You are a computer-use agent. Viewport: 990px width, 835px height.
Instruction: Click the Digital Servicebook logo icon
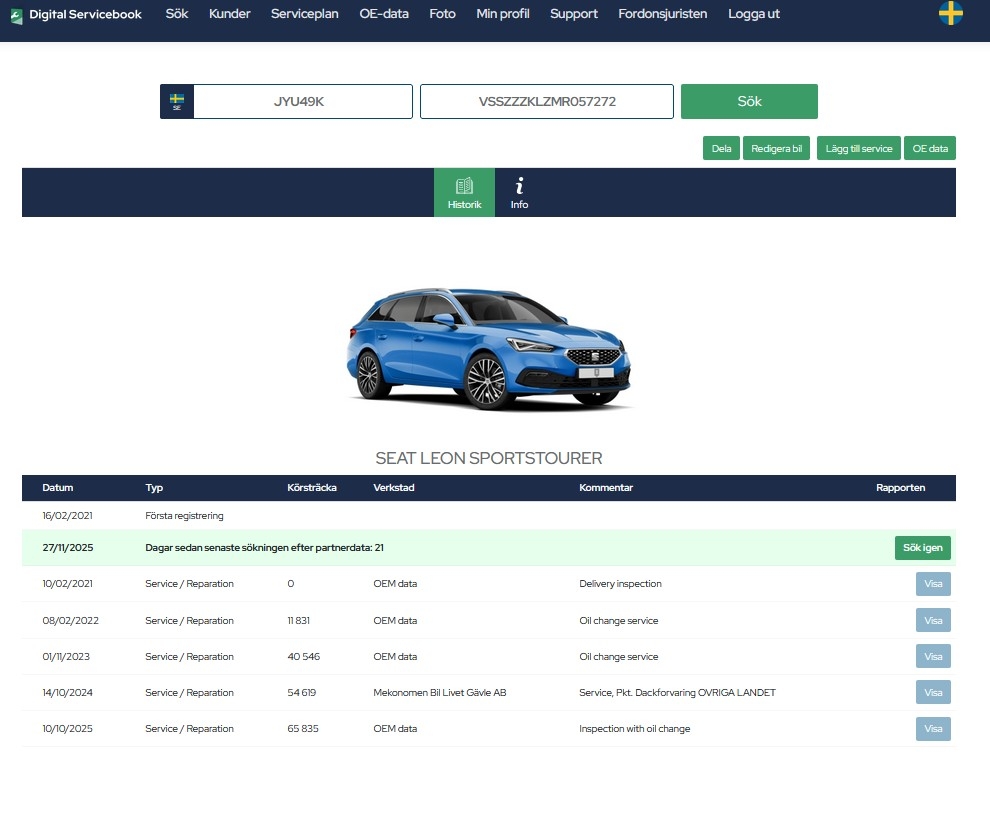pyautogui.click(x=16, y=16)
